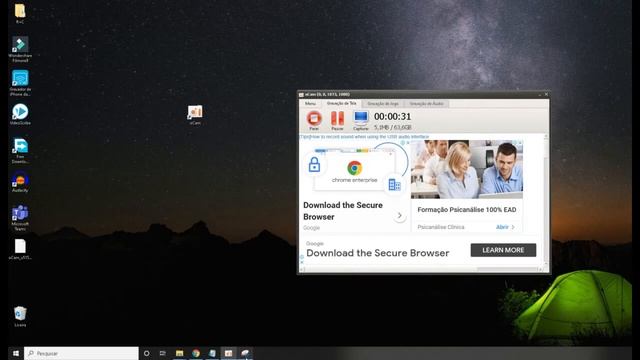The height and width of the screenshot is (360, 640).
Task: Click the Chrome Enterprise ad image
Action: (x=354, y=168)
